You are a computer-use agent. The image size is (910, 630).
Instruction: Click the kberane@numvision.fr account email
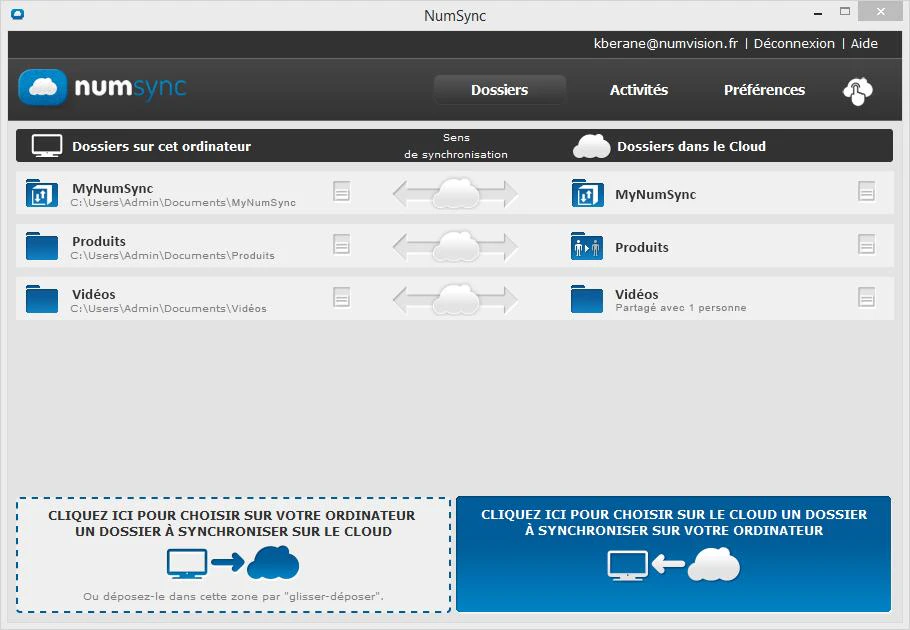coord(666,44)
